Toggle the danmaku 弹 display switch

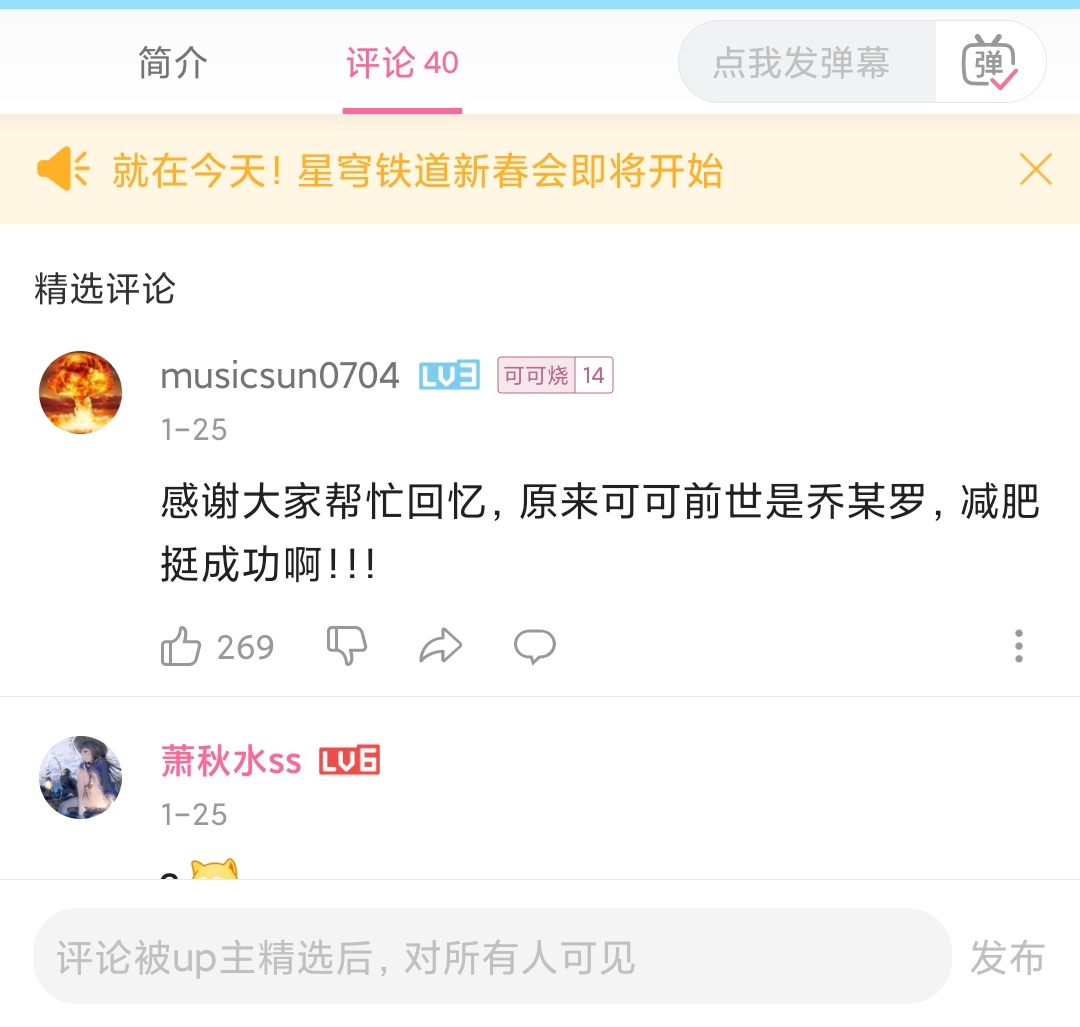point(990,62)
